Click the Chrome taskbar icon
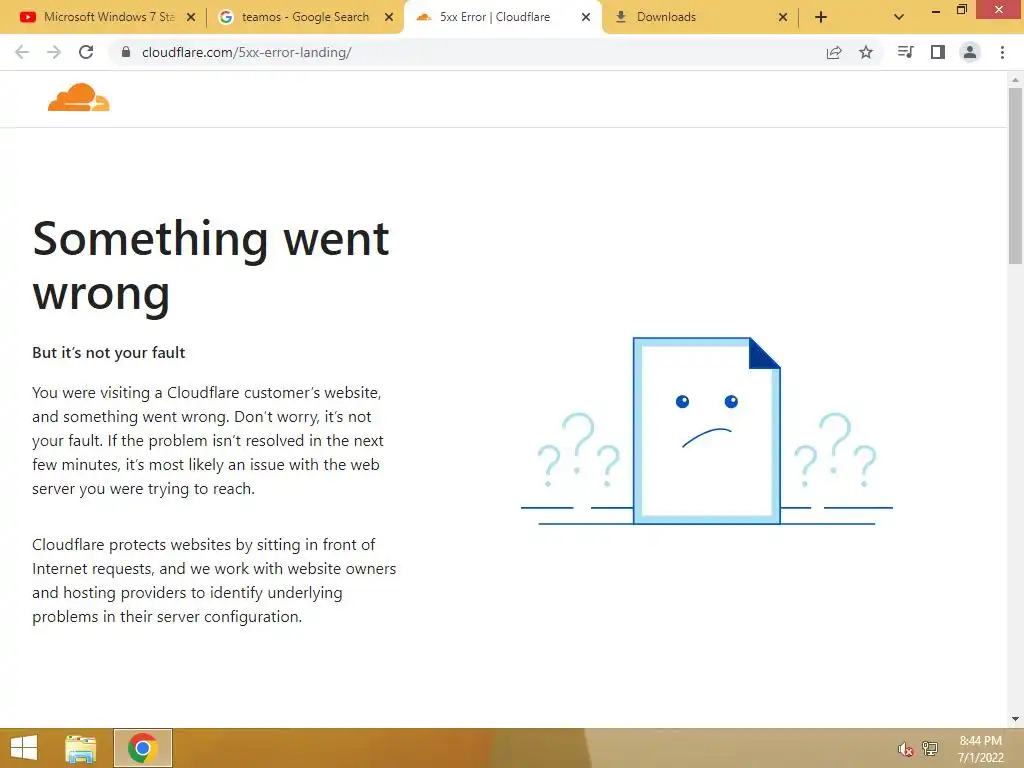Screen dimensions: 1024x768 coord(143,748)
